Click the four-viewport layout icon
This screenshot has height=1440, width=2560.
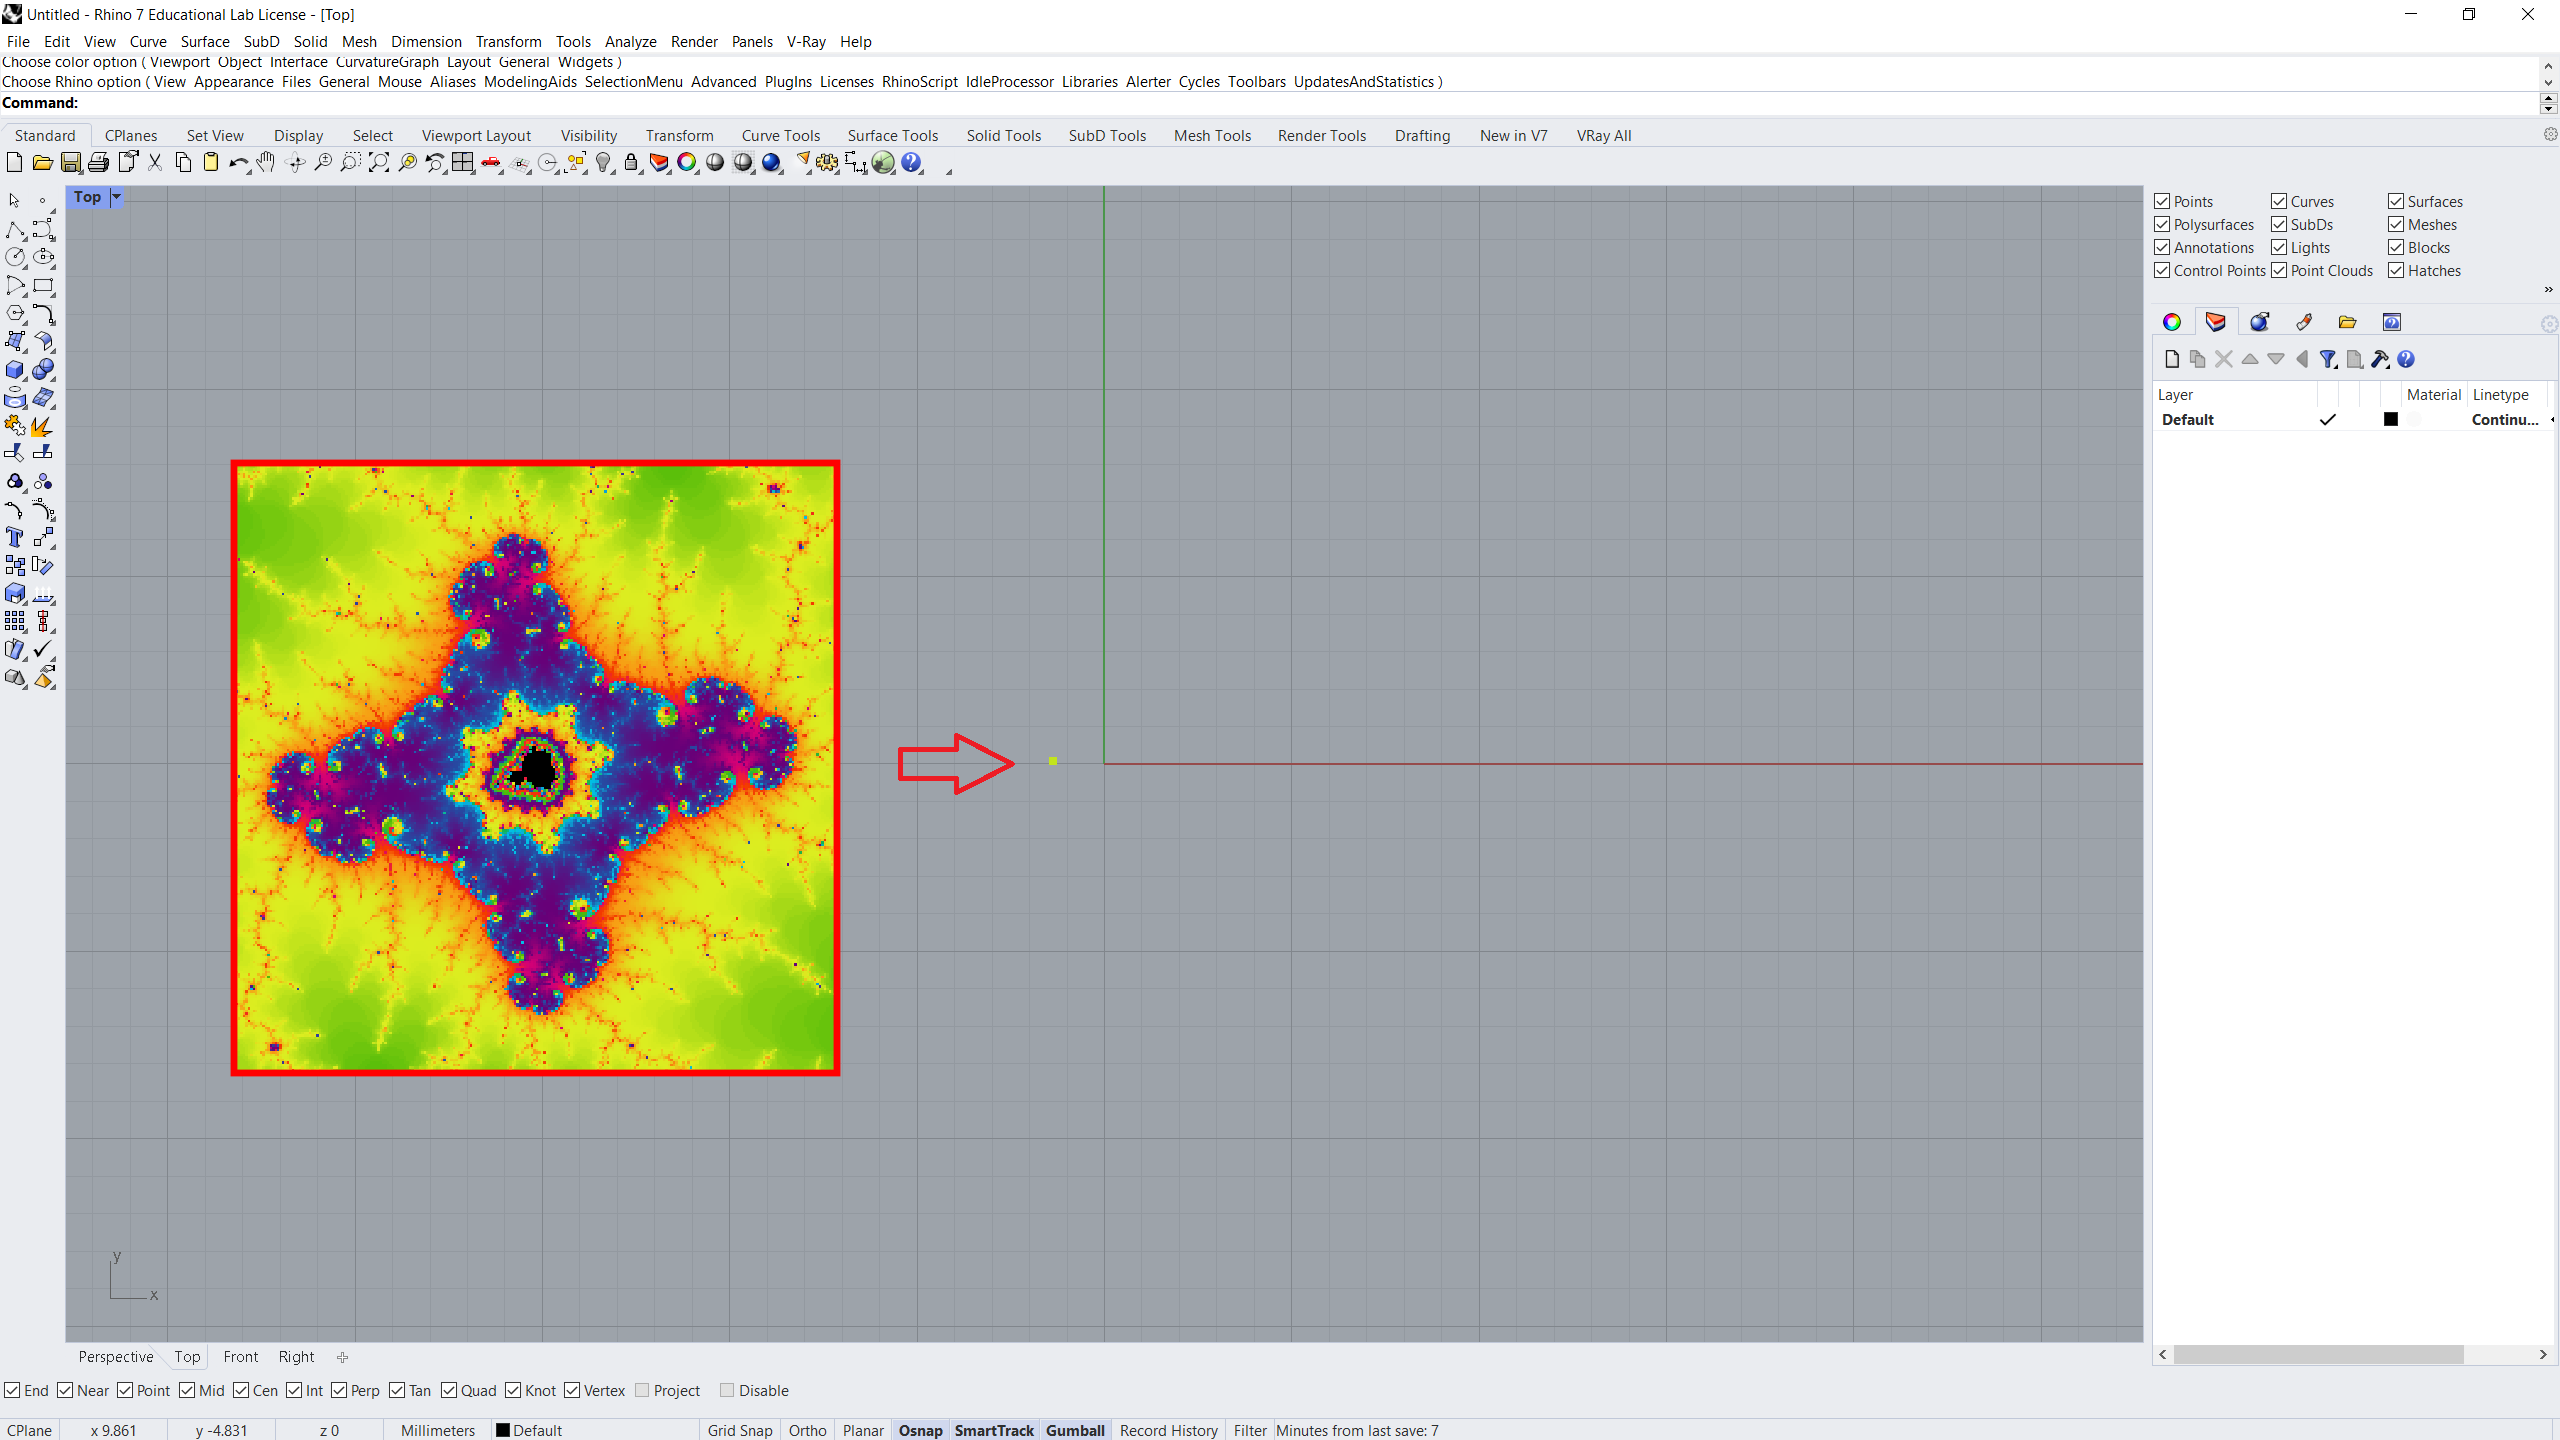[462, 162]
